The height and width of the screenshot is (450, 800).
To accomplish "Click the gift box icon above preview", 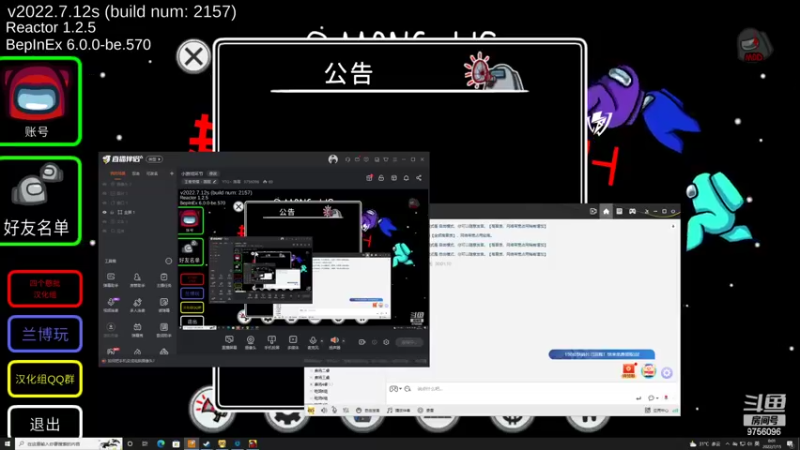I will point(369,178).
